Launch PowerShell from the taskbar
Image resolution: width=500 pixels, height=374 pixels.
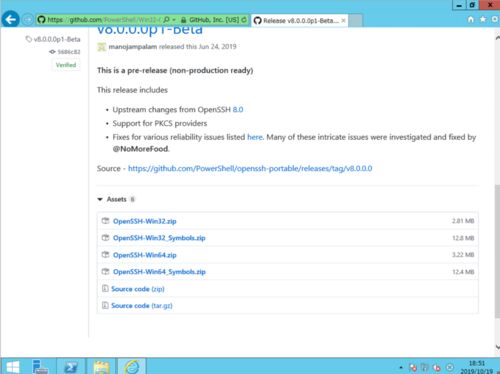pyautogui.click(x=70, y=367)
